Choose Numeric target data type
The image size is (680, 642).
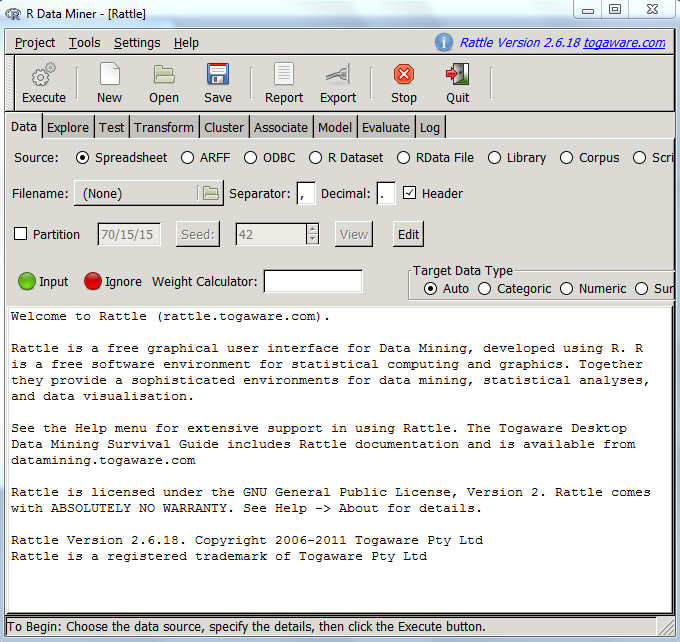(566, 288)
